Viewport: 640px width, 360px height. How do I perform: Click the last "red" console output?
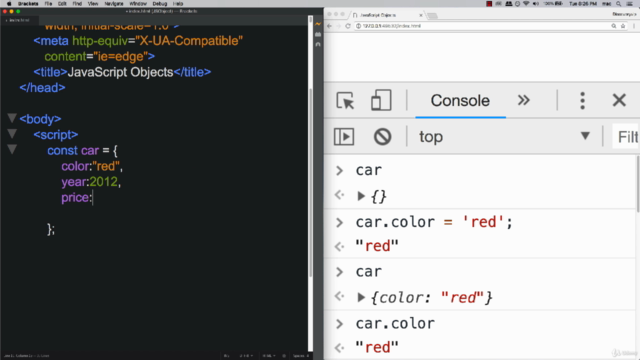click(376, 348)
